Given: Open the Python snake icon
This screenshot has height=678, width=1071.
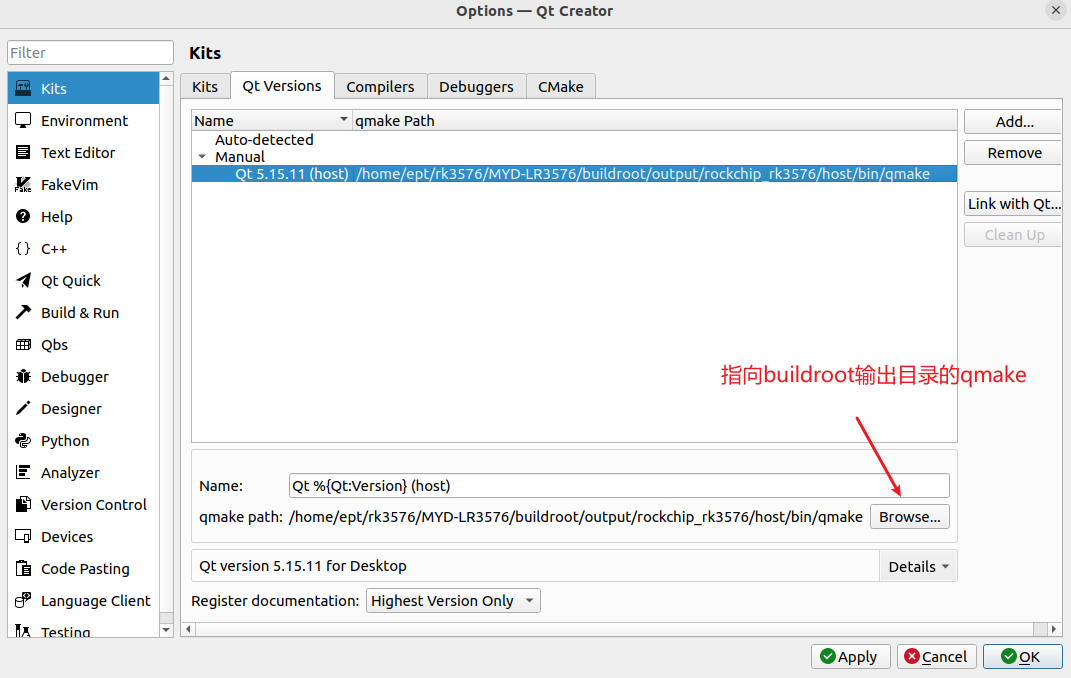Looking at the screenshot, I should (x=23, y=440).
